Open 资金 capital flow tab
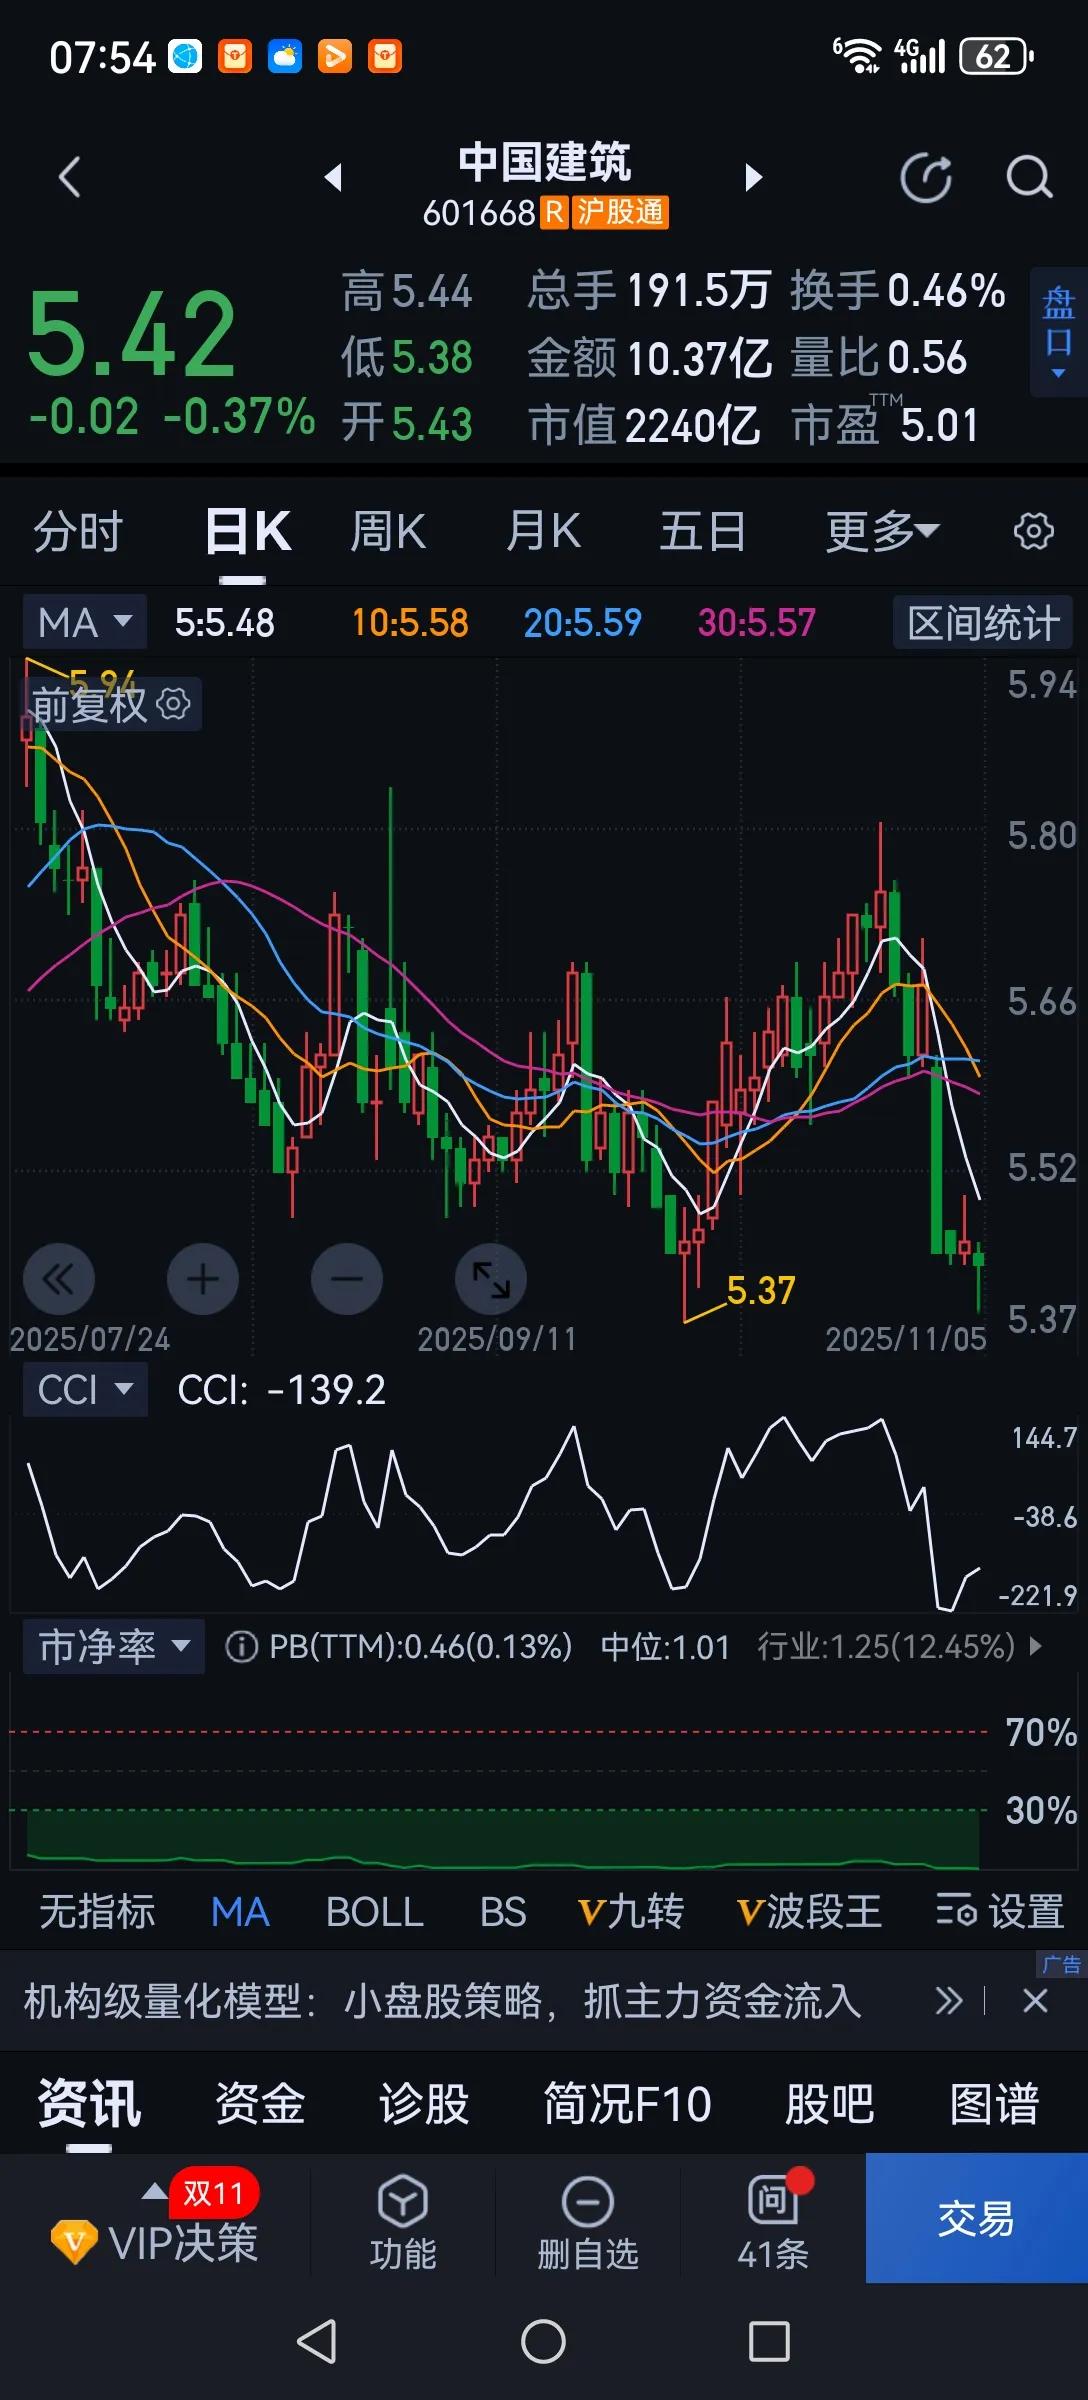 [260, 2103]
